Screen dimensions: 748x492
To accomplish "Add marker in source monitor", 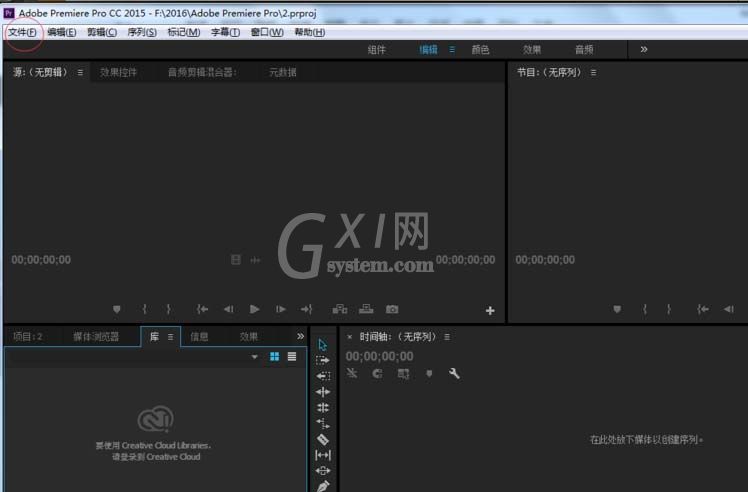I will pos(116,309).
